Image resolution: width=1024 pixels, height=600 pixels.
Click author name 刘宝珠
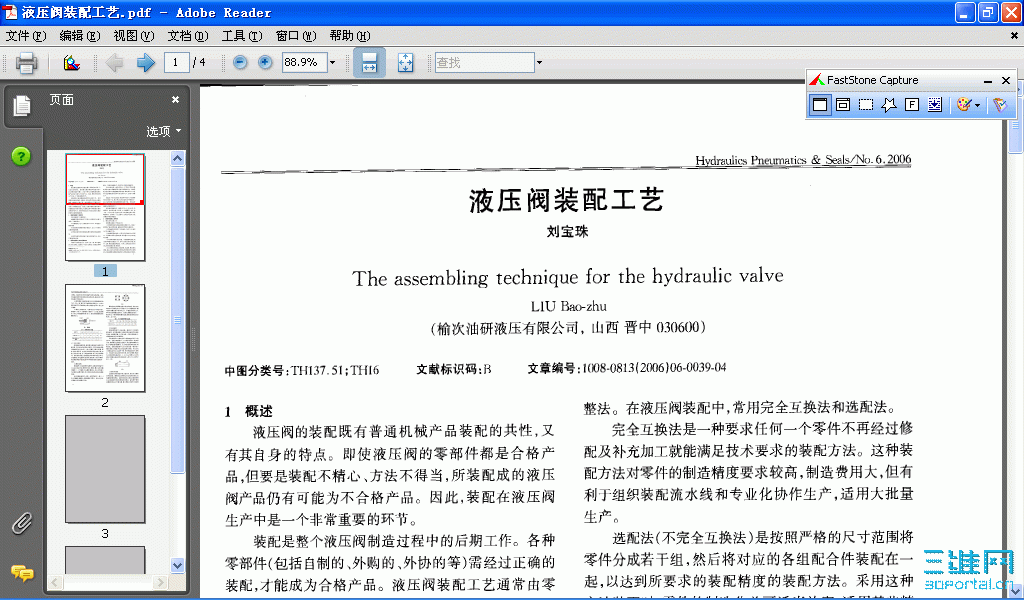(568, 231)
